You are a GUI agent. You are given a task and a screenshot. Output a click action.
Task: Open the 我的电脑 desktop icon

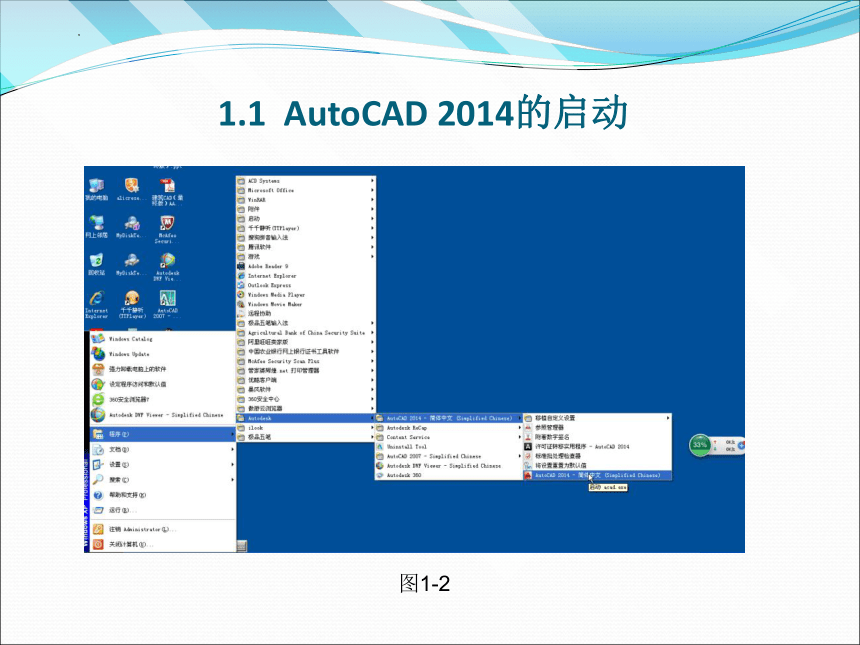(97, 190)
